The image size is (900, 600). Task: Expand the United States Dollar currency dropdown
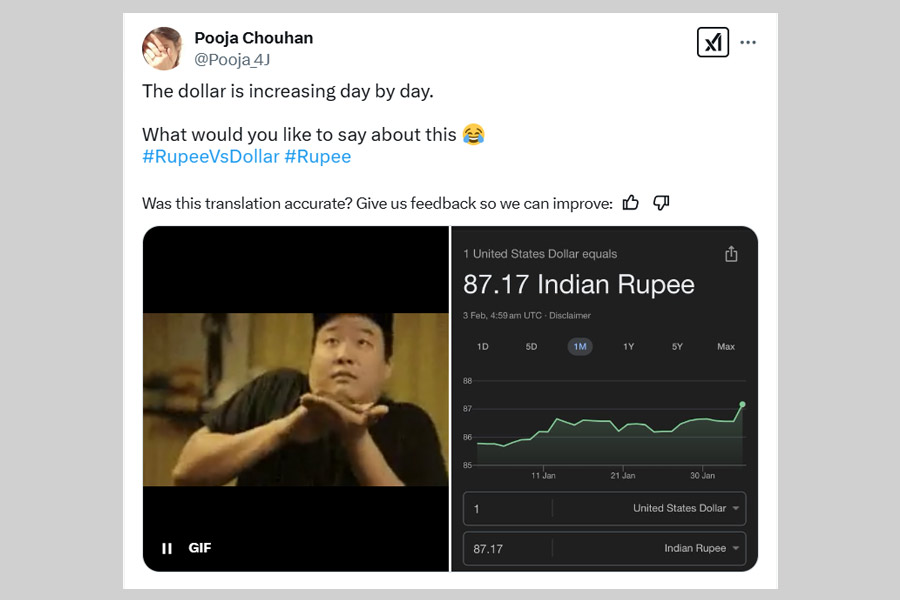(685, 508)
